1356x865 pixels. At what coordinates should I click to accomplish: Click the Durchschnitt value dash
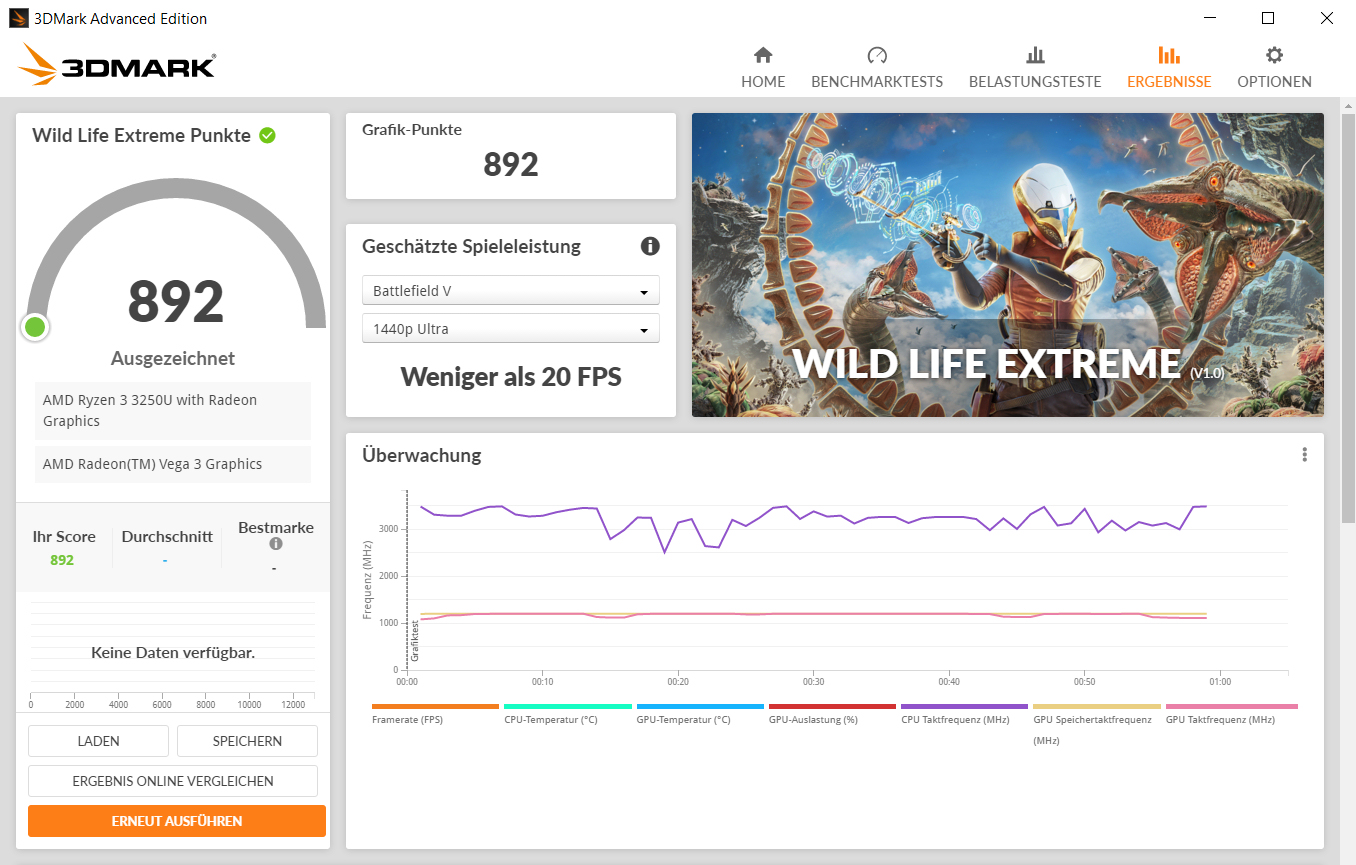165,561
